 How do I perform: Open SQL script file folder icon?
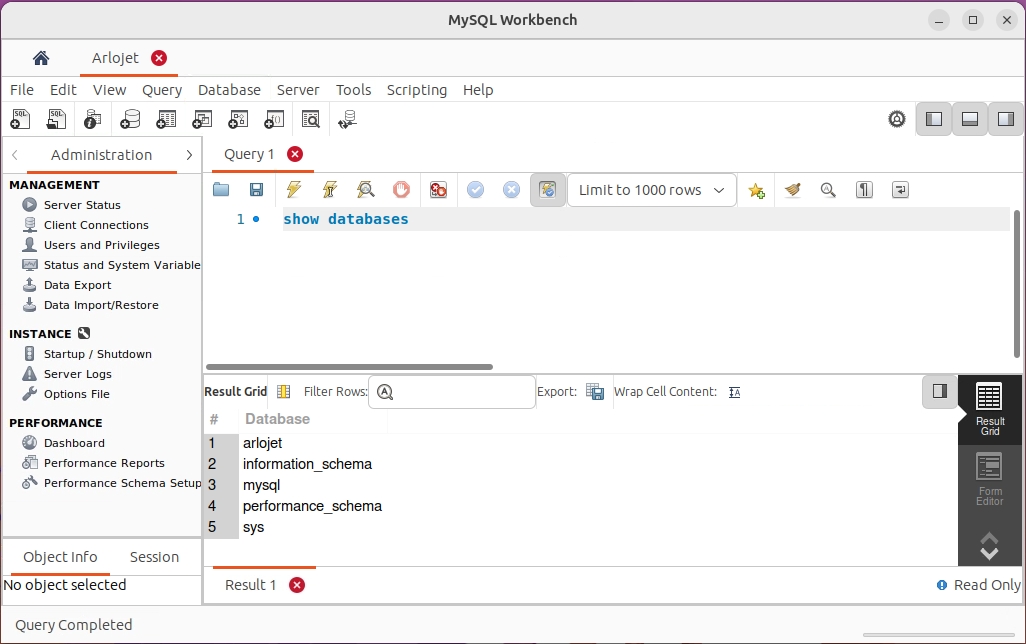click(221, 190)
